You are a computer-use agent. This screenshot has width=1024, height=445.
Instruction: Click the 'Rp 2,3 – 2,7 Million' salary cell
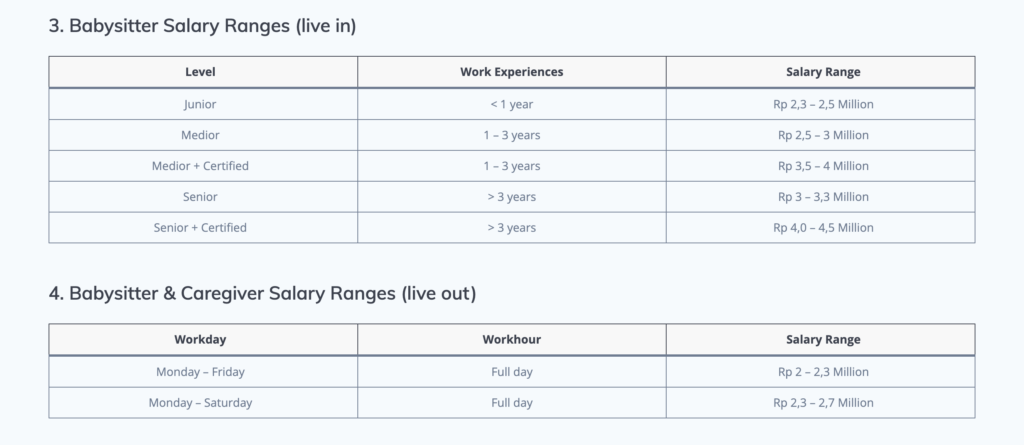[823, 403]
